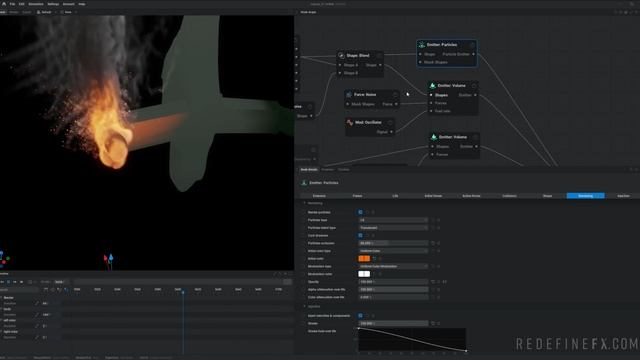Viewport: 640px width, 360px height.
Task: Switch to the Shape tab
Action: click(x=547, y=196)
